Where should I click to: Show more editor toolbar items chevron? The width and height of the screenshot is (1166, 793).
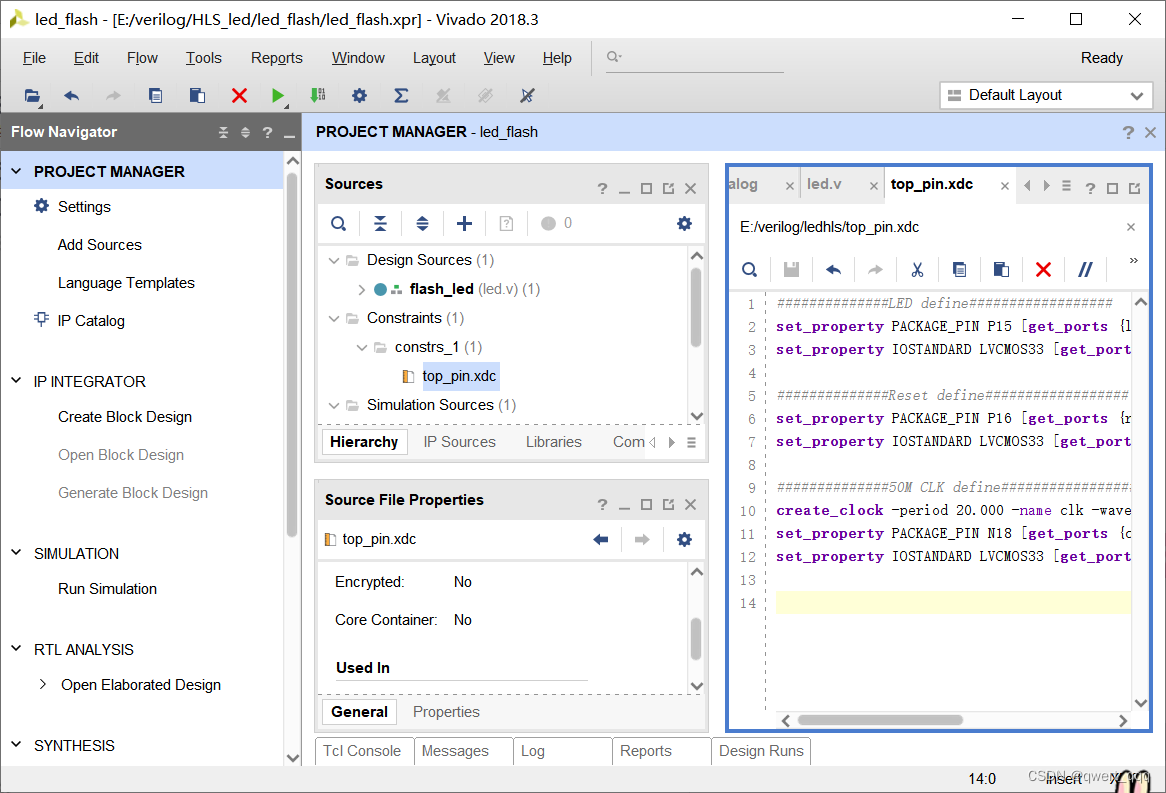coord(1133,260)
